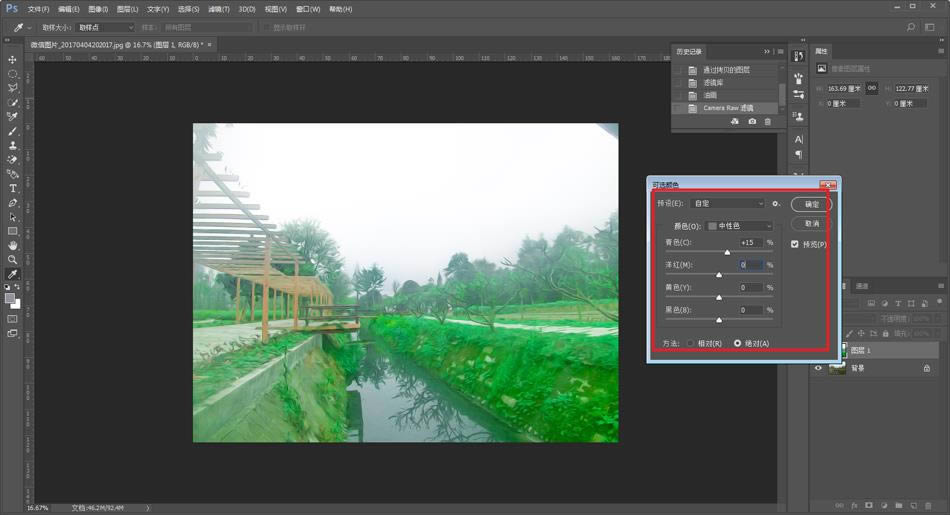The image size is (950, 515).
Task: Open the 图像 image menu
Action: tap(98, 9)
